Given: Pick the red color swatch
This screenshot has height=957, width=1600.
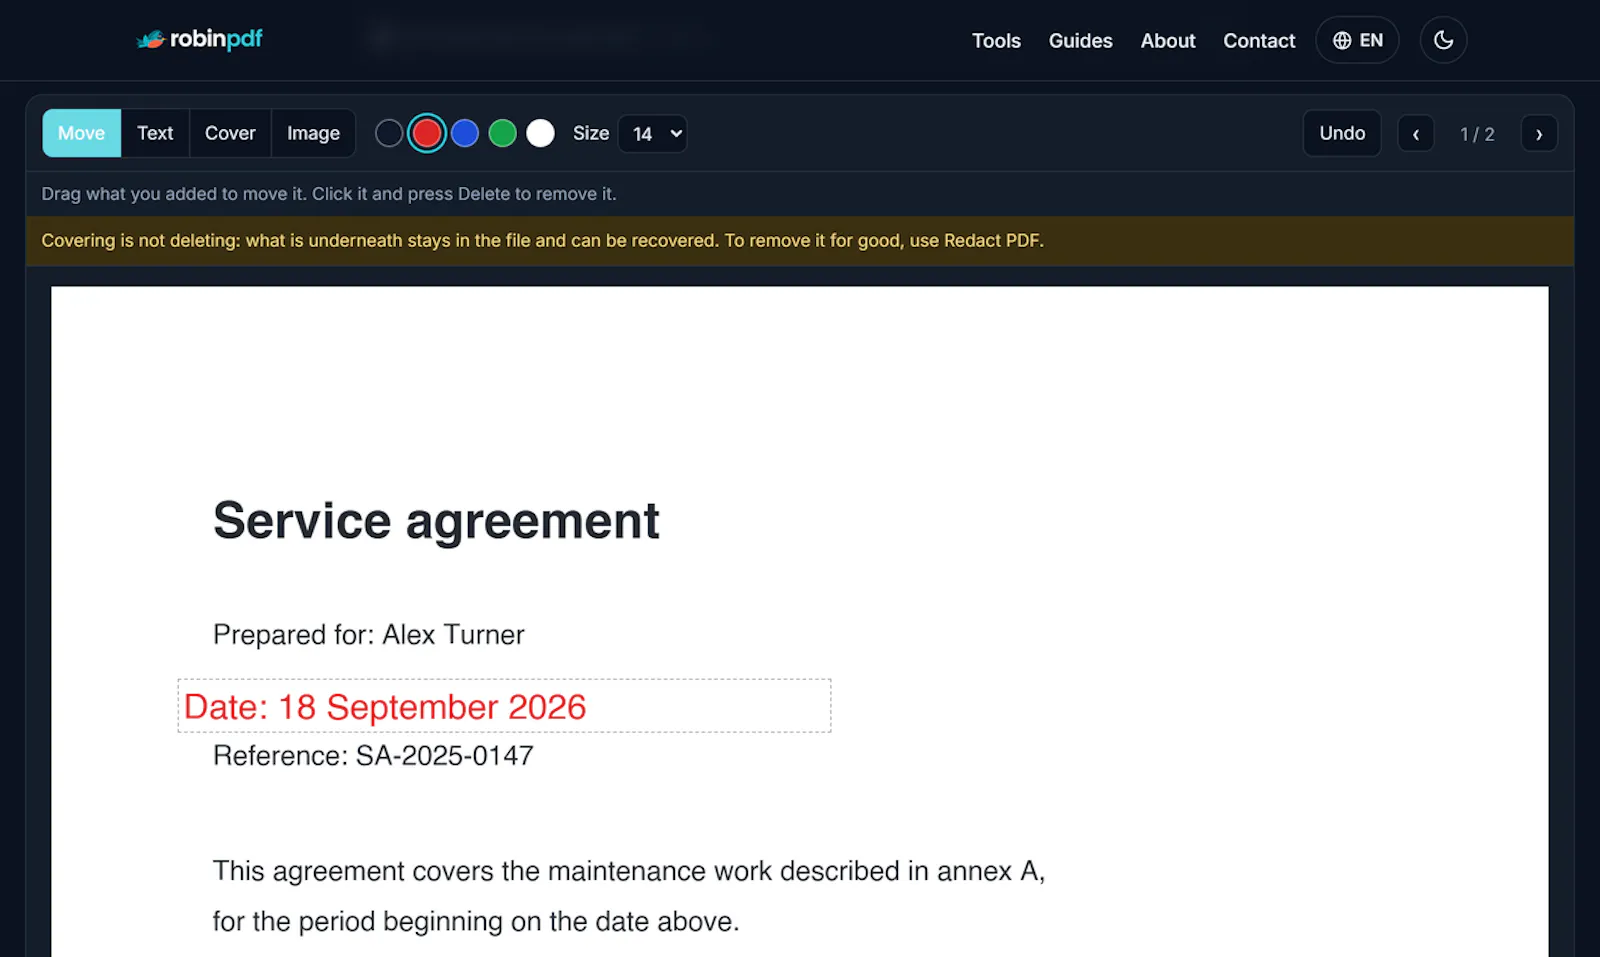Looking at the screenshot, I should 427,133.
